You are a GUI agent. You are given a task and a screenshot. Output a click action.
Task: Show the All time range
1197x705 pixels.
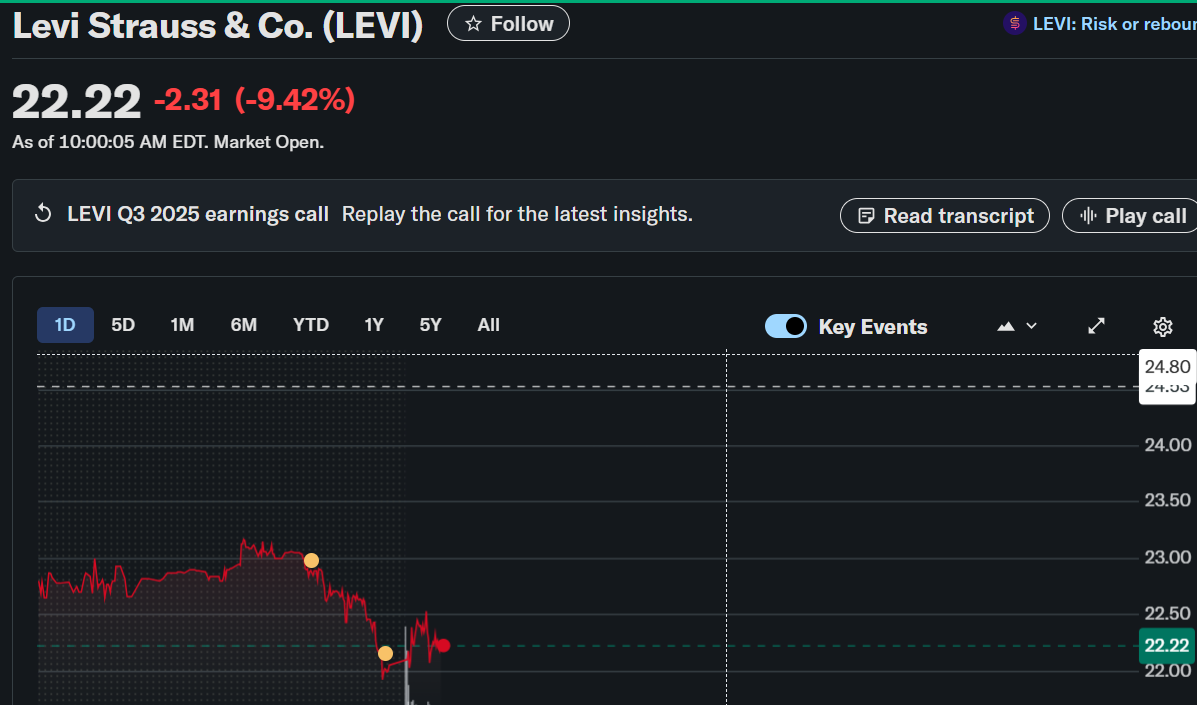[488, 325]
